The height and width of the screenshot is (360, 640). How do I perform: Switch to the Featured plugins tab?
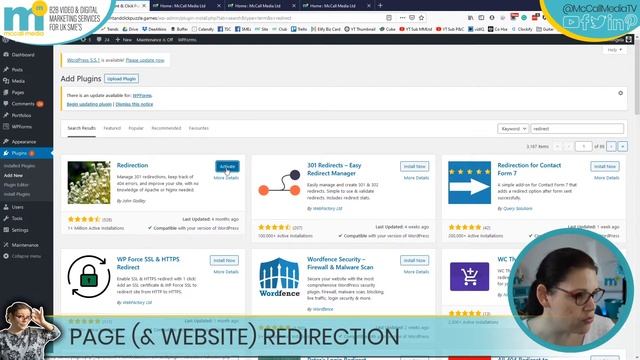point(112,128)
